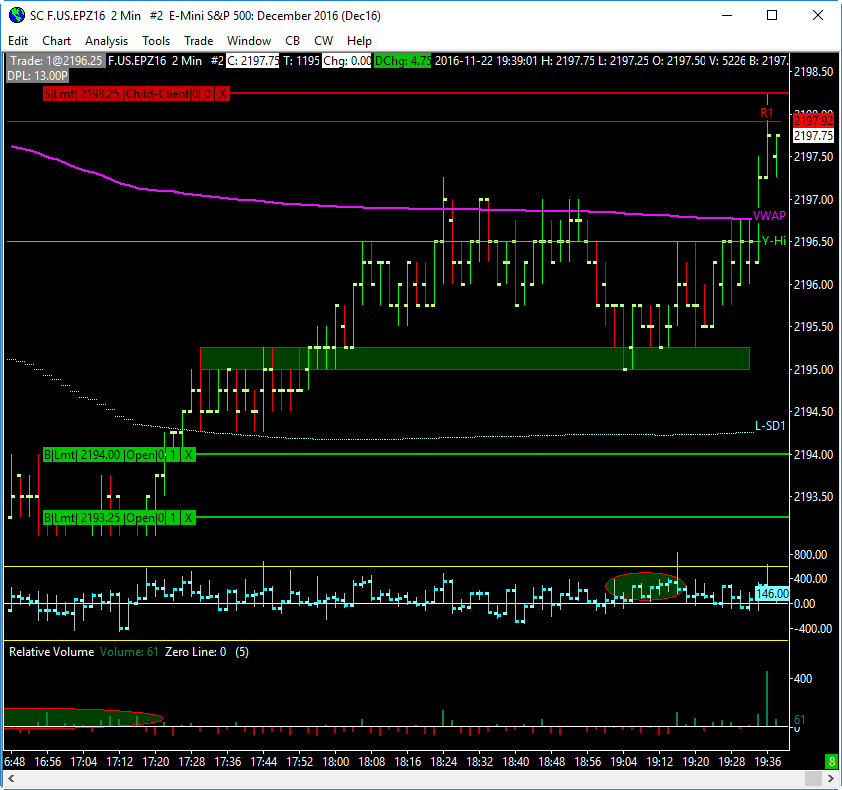842x790 pixels.
Task: Minimize the chart window
Action: 727,15
